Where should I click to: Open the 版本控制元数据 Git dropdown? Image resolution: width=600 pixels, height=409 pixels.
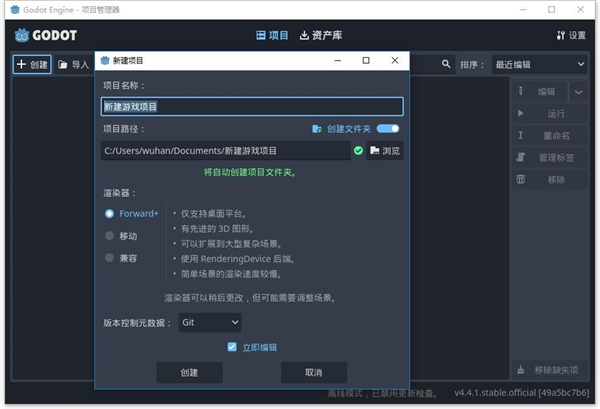210,323
